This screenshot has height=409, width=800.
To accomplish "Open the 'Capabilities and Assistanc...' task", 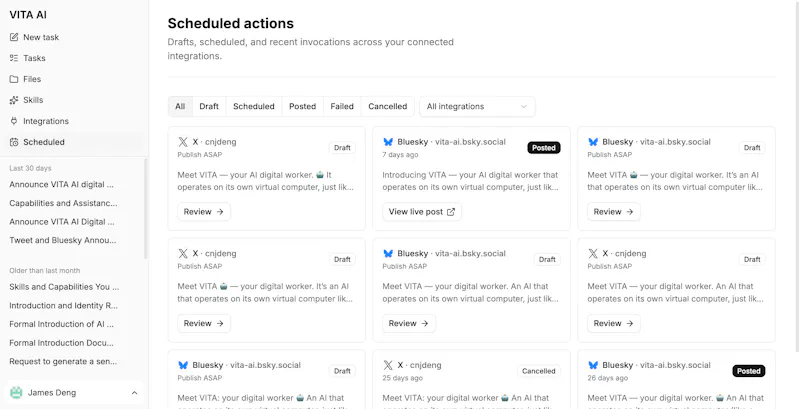I will [64, 203].
